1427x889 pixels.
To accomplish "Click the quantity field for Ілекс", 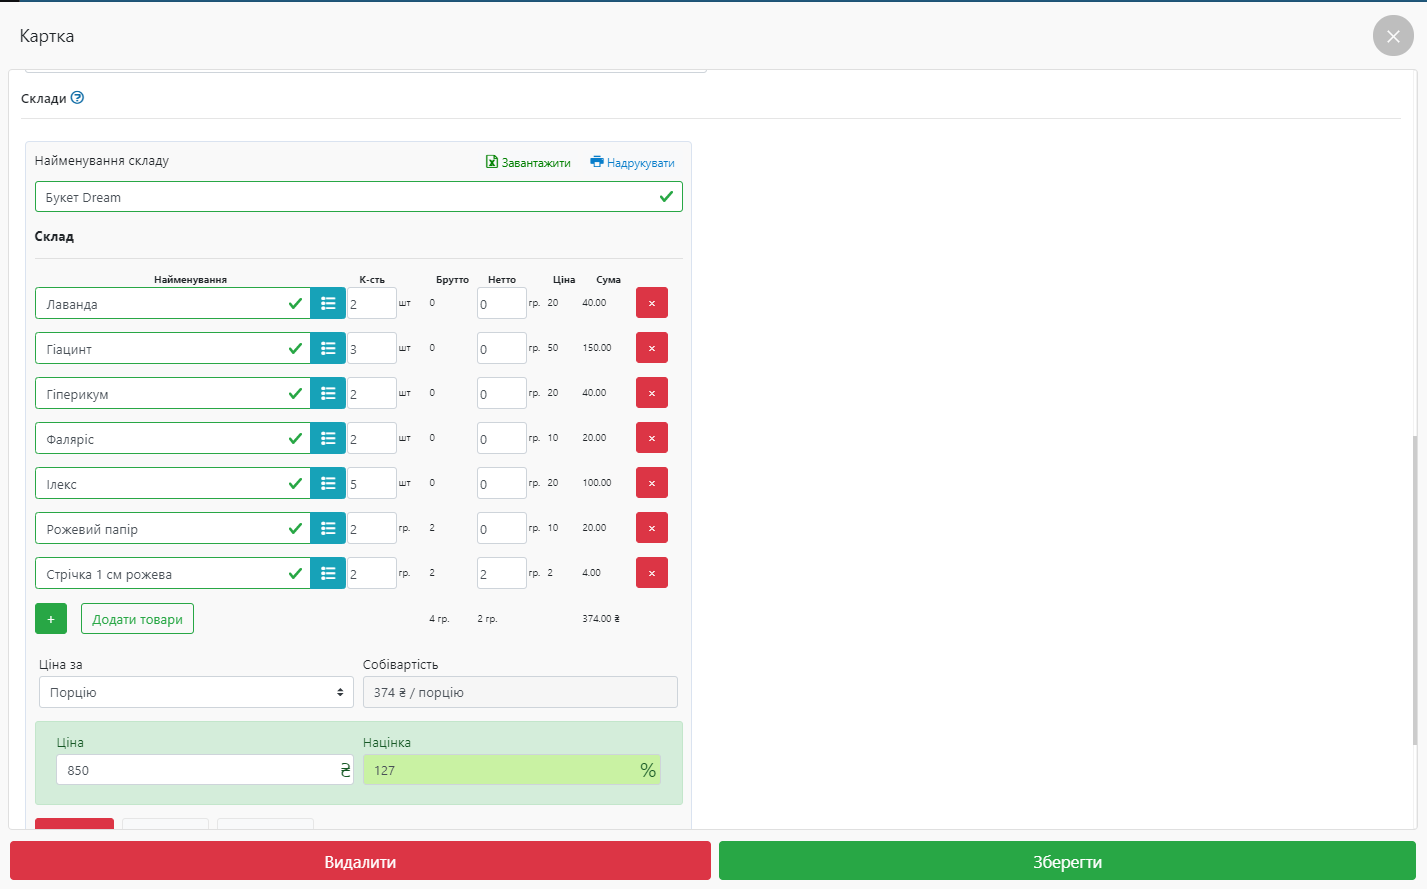I will (371, 484).
